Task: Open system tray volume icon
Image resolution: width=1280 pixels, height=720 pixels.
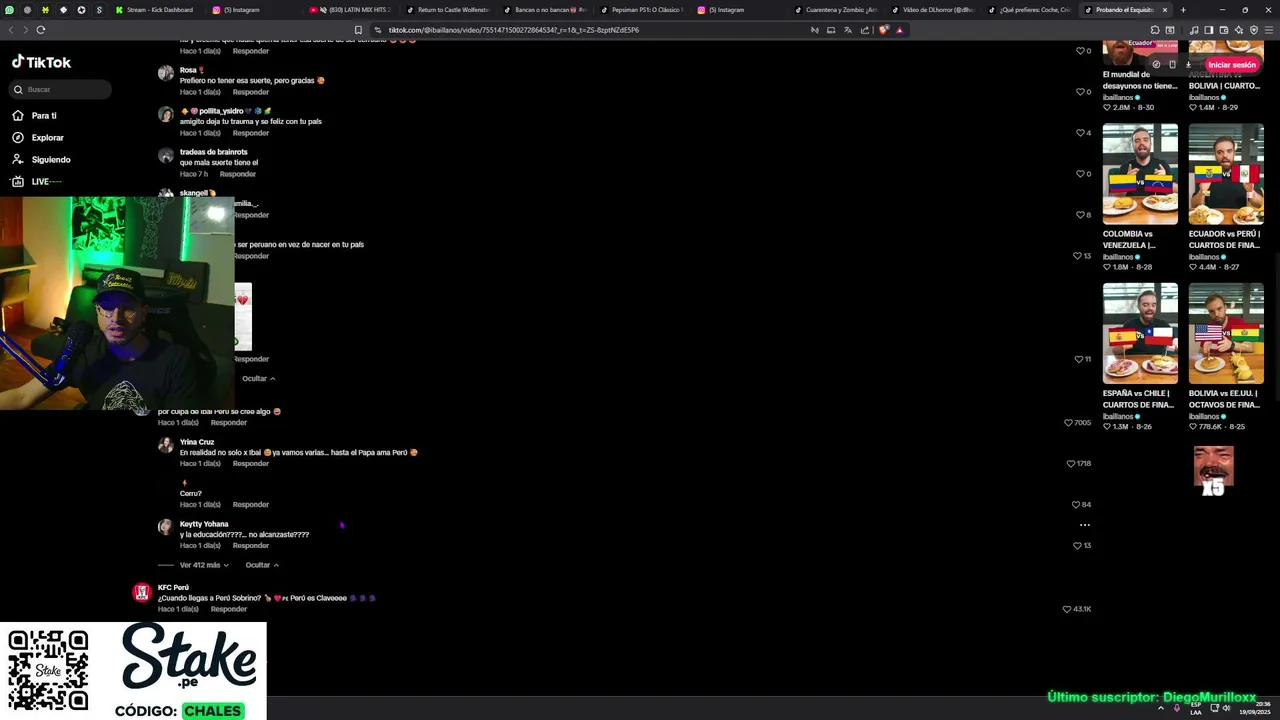Action: [x=1226, y=708]
